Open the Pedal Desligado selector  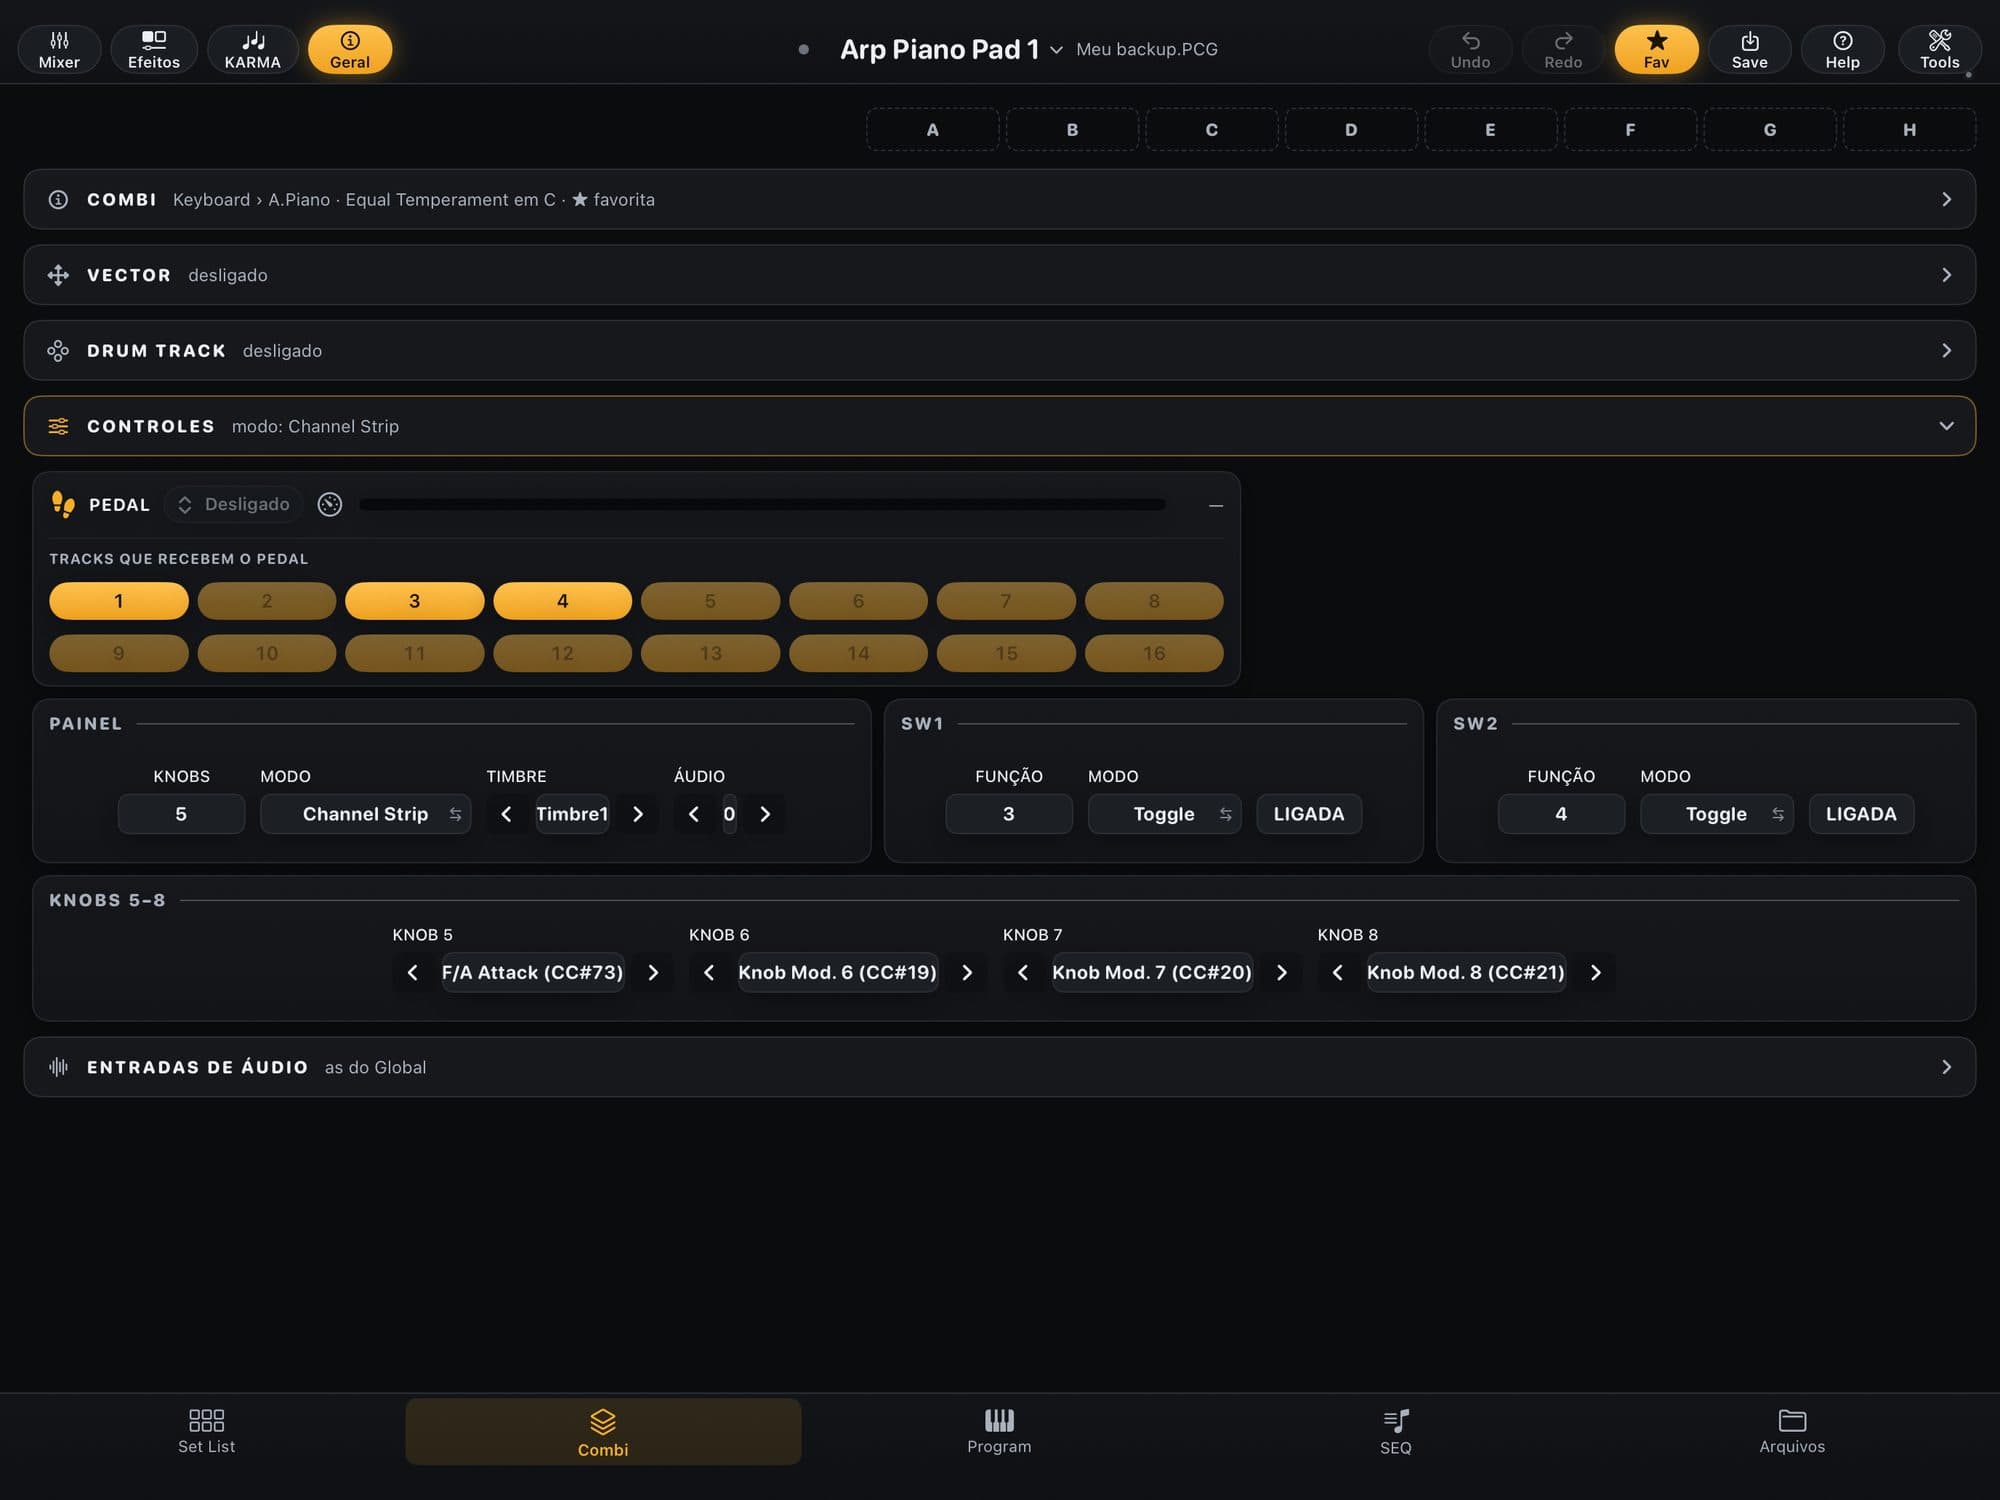point(234,505)
